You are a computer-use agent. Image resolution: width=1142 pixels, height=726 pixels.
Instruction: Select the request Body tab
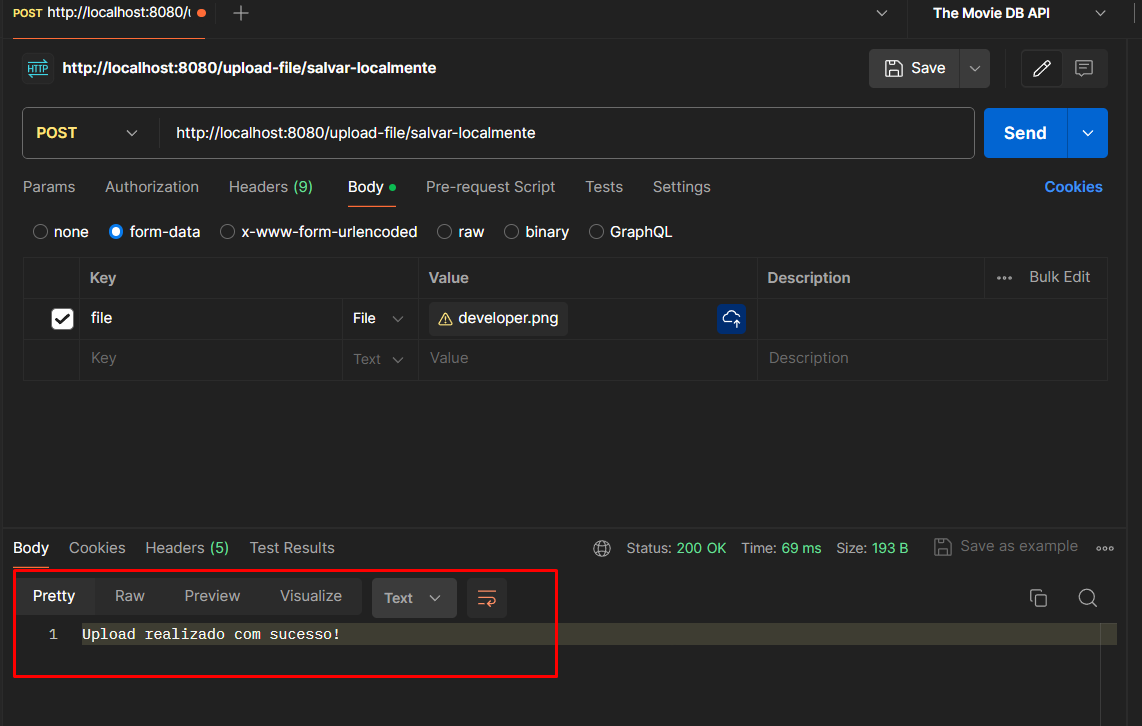click(x=371, y=187)
